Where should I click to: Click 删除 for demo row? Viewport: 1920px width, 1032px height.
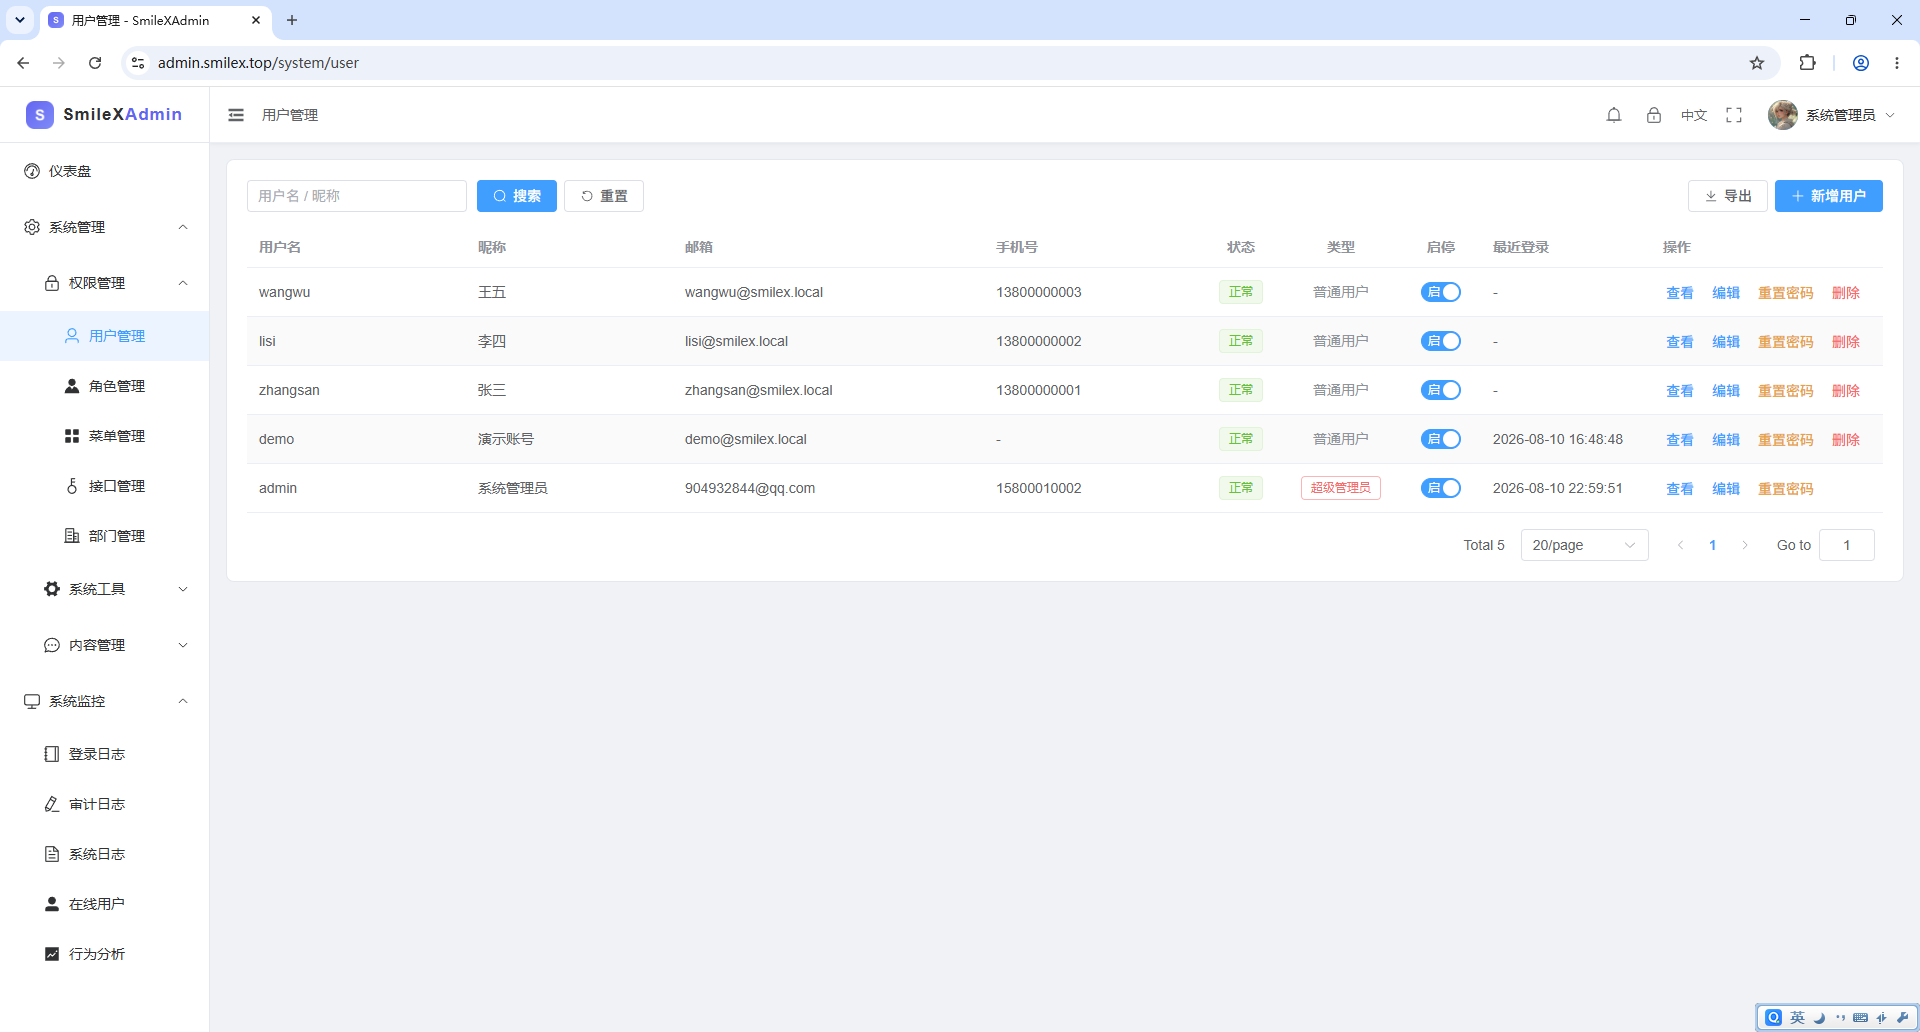1845,440
